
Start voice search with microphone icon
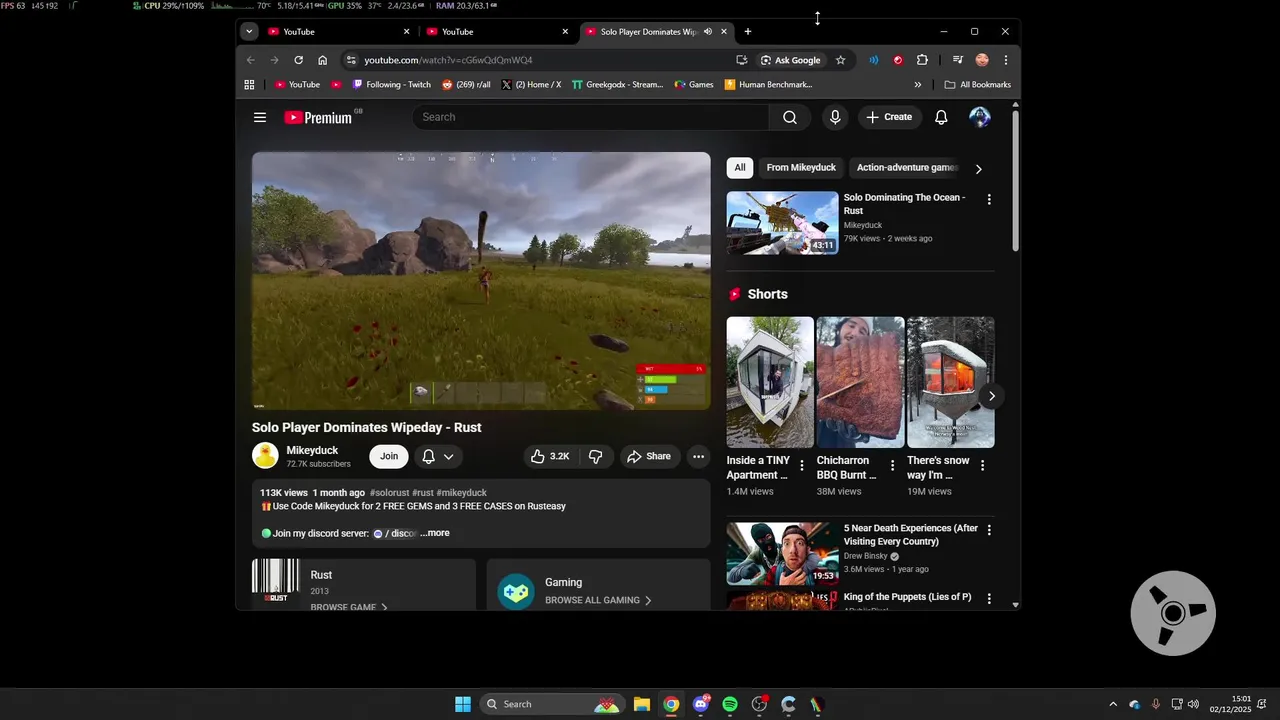(x=835, y=117)
